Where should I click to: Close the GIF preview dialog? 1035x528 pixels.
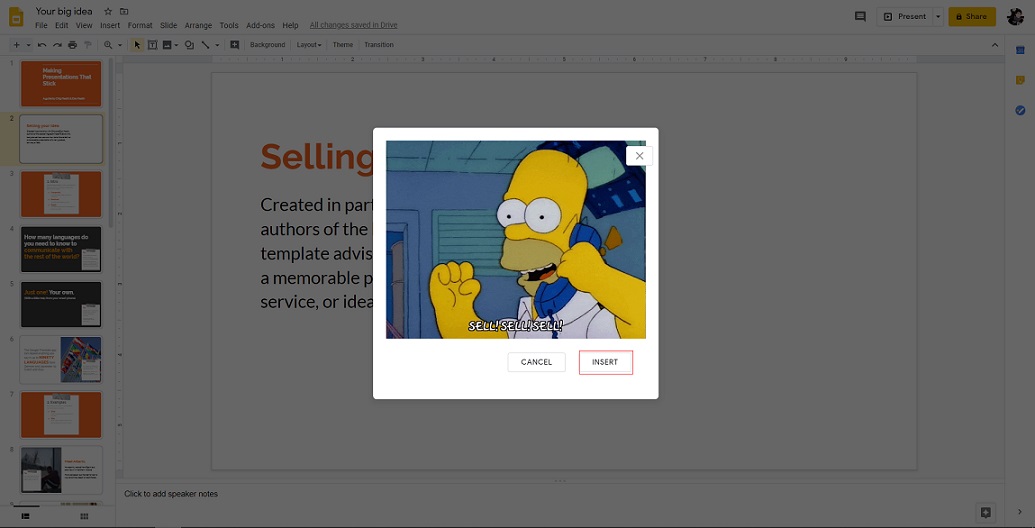(x=639, y=156)
